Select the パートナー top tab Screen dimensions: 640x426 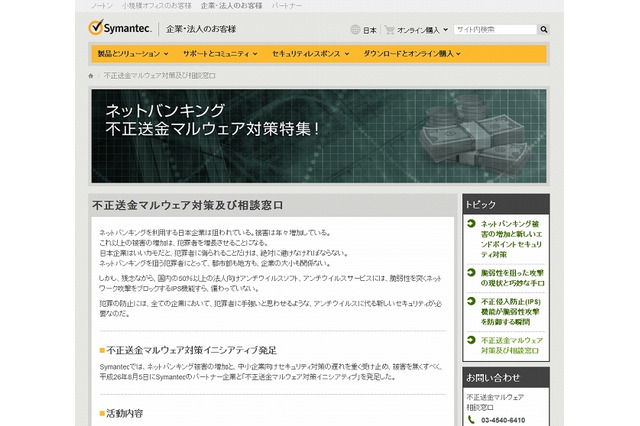(x=287, y=6)
